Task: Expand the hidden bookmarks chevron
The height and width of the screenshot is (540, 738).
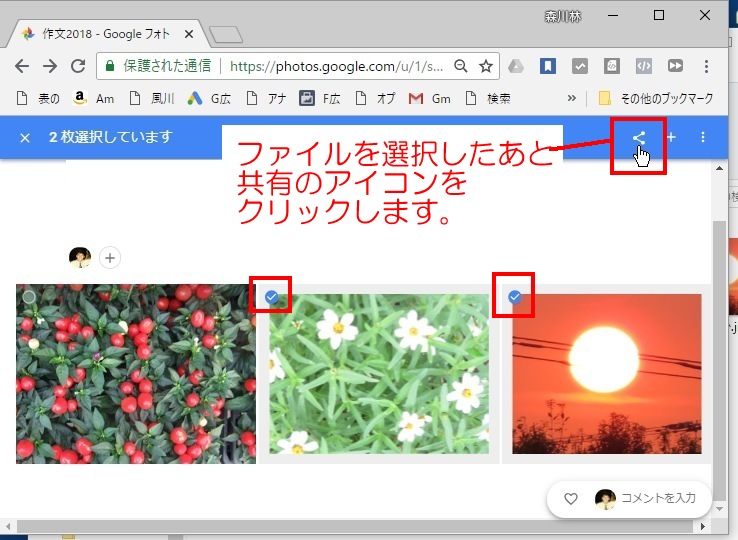Action: coord(572,98)
